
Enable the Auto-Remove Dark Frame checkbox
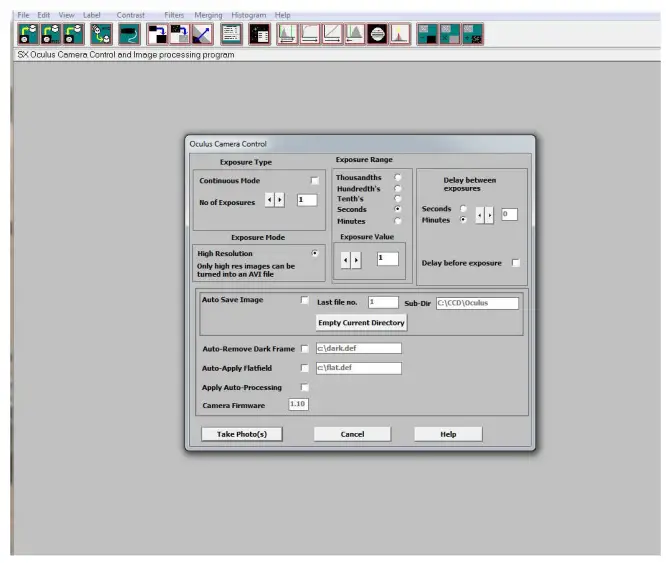[305, 349]
